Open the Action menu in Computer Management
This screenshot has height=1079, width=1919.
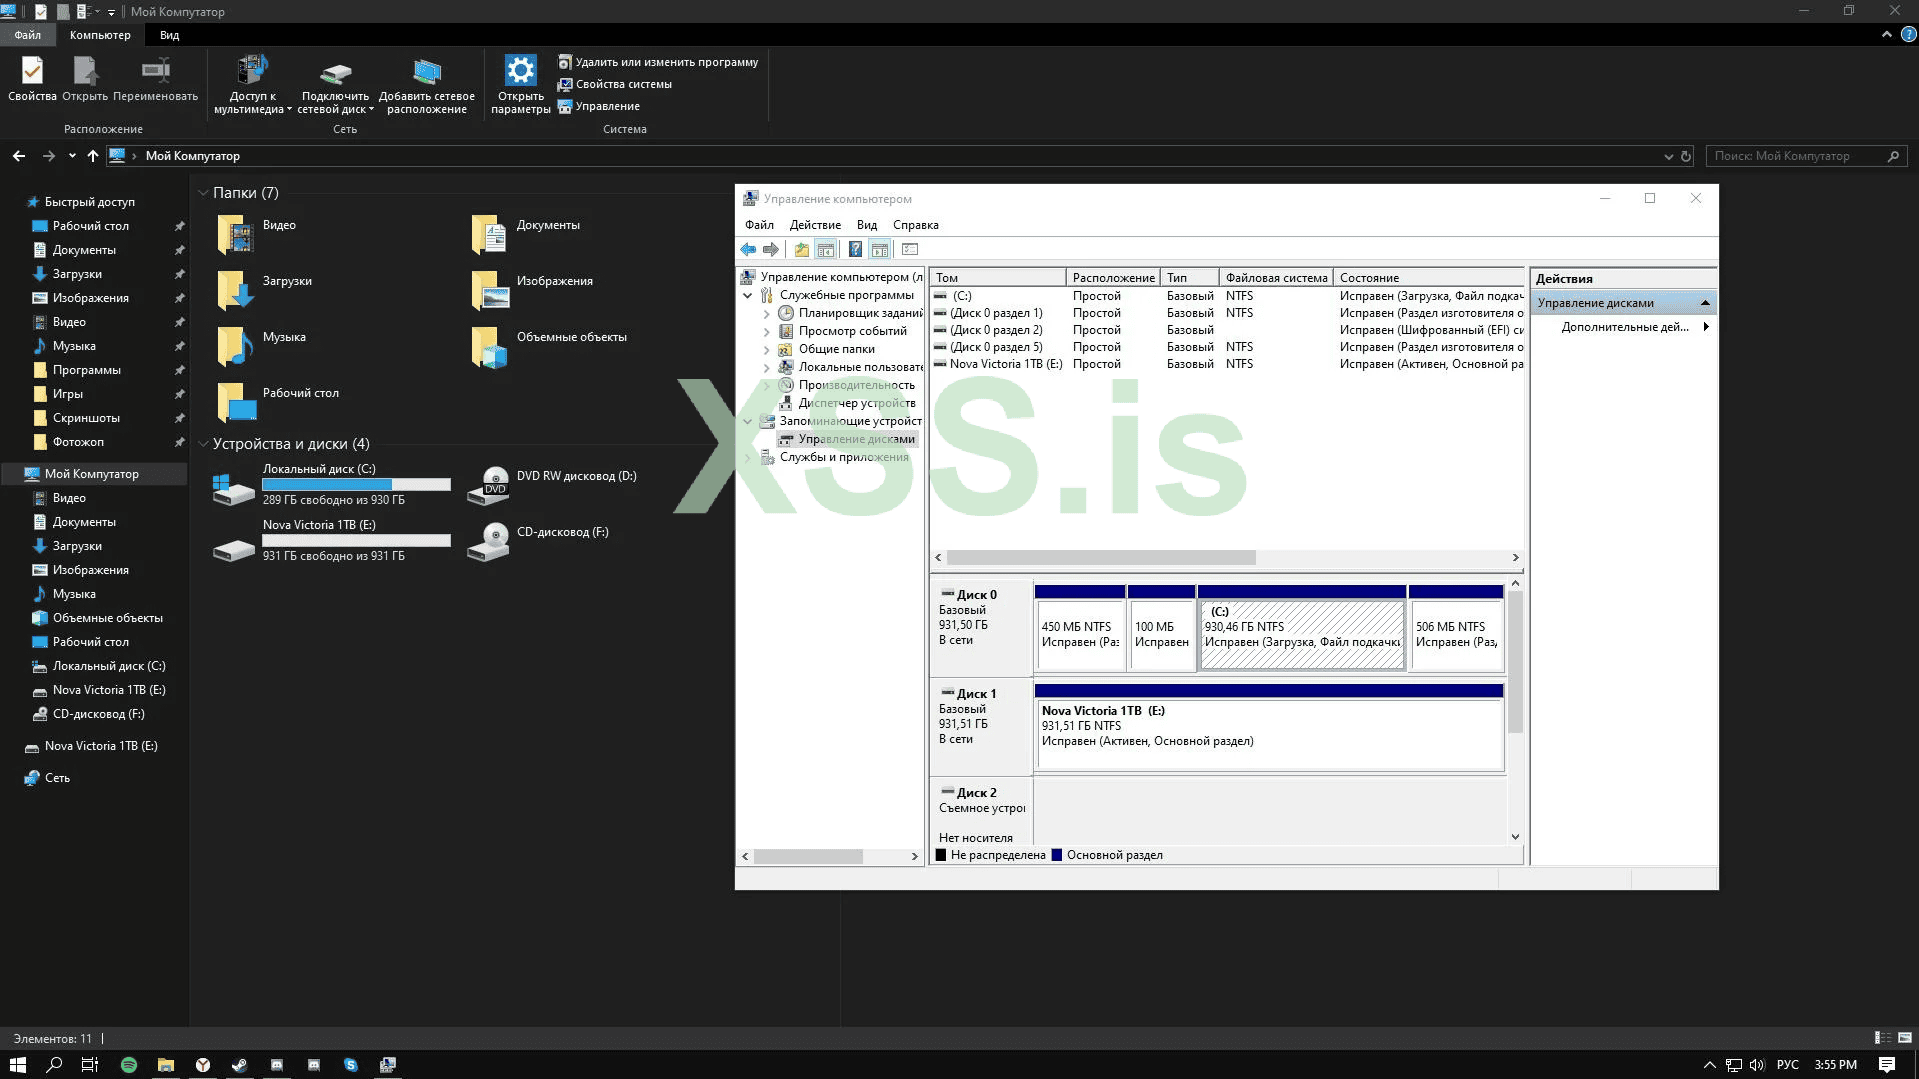point(814,225)
